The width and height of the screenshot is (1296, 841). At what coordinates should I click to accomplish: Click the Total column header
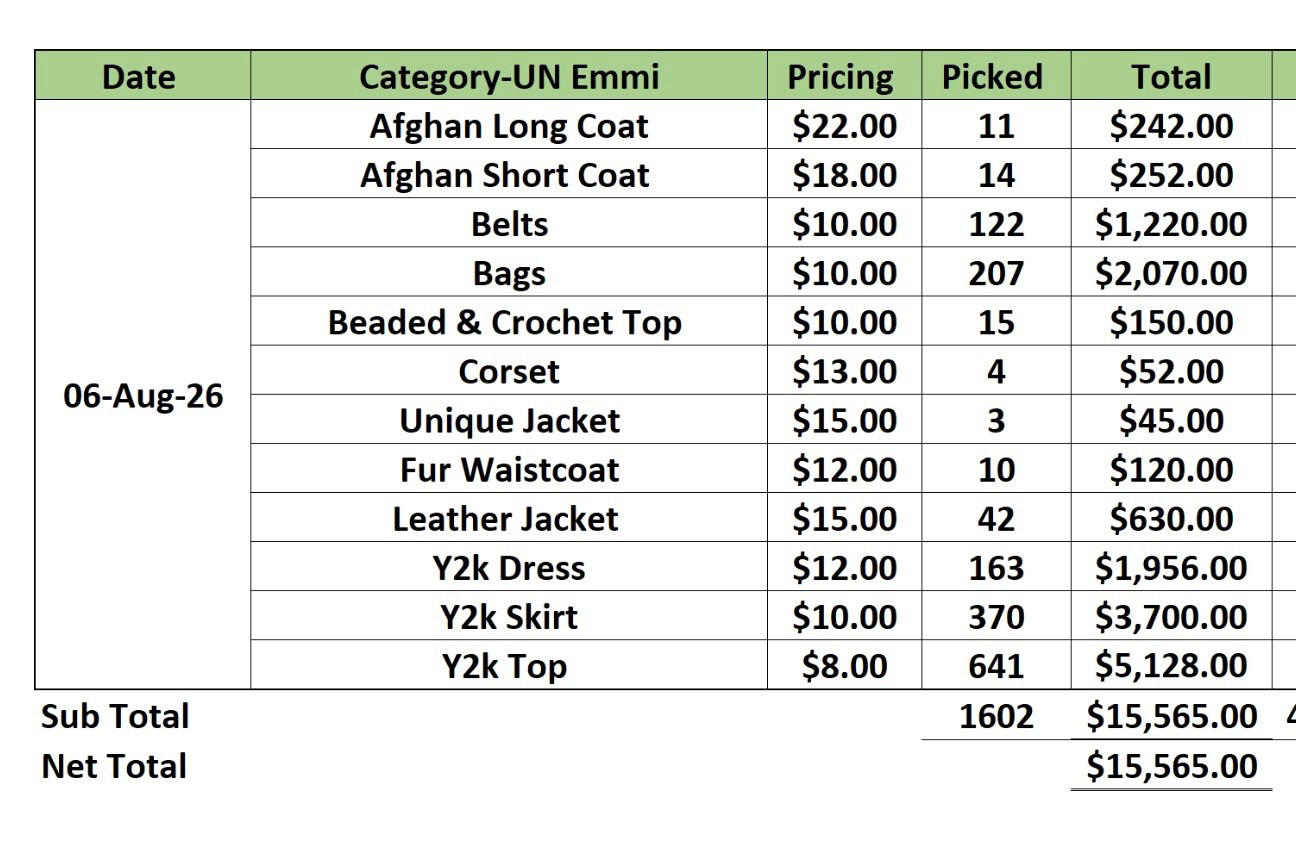(x=1171, y=76)
